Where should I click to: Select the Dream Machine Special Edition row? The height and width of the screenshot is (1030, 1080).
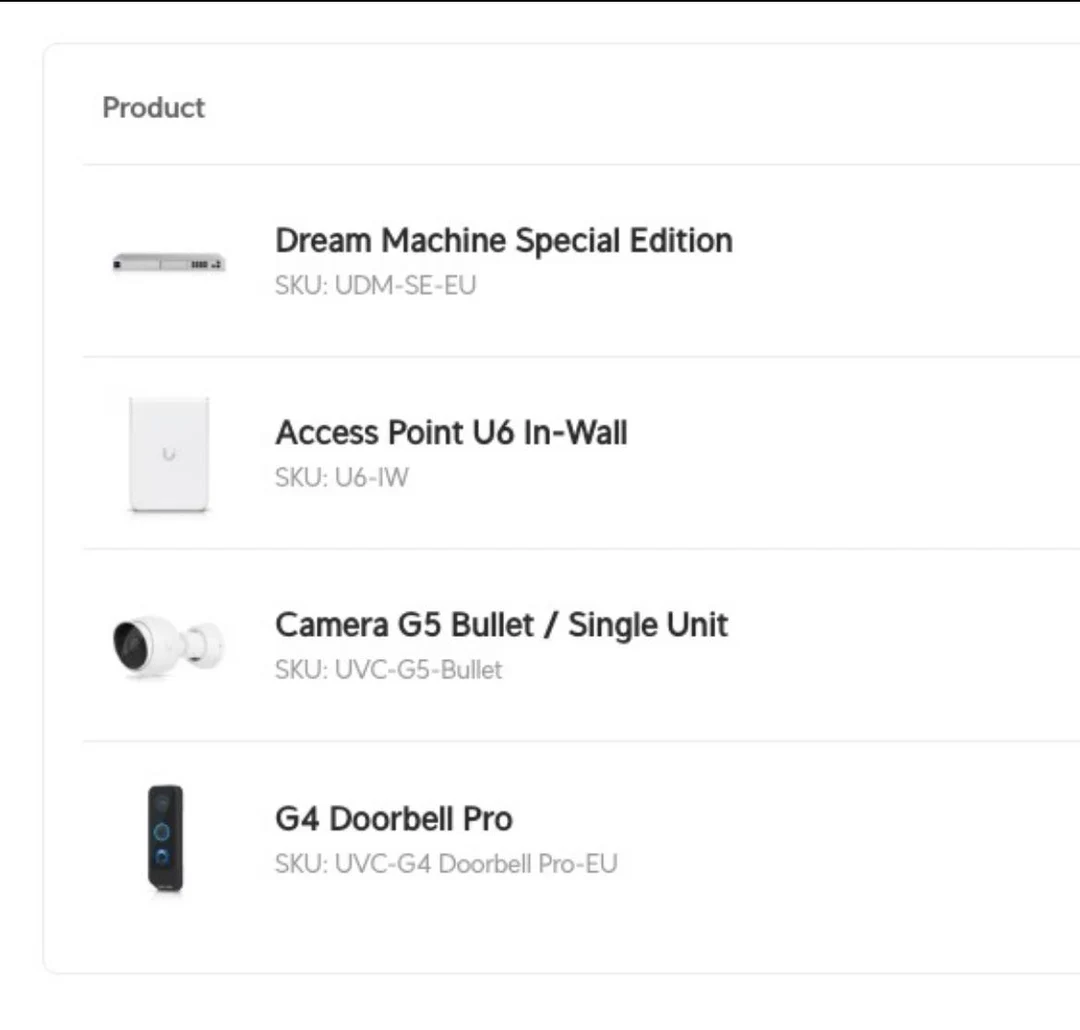[x=540, y=262]
